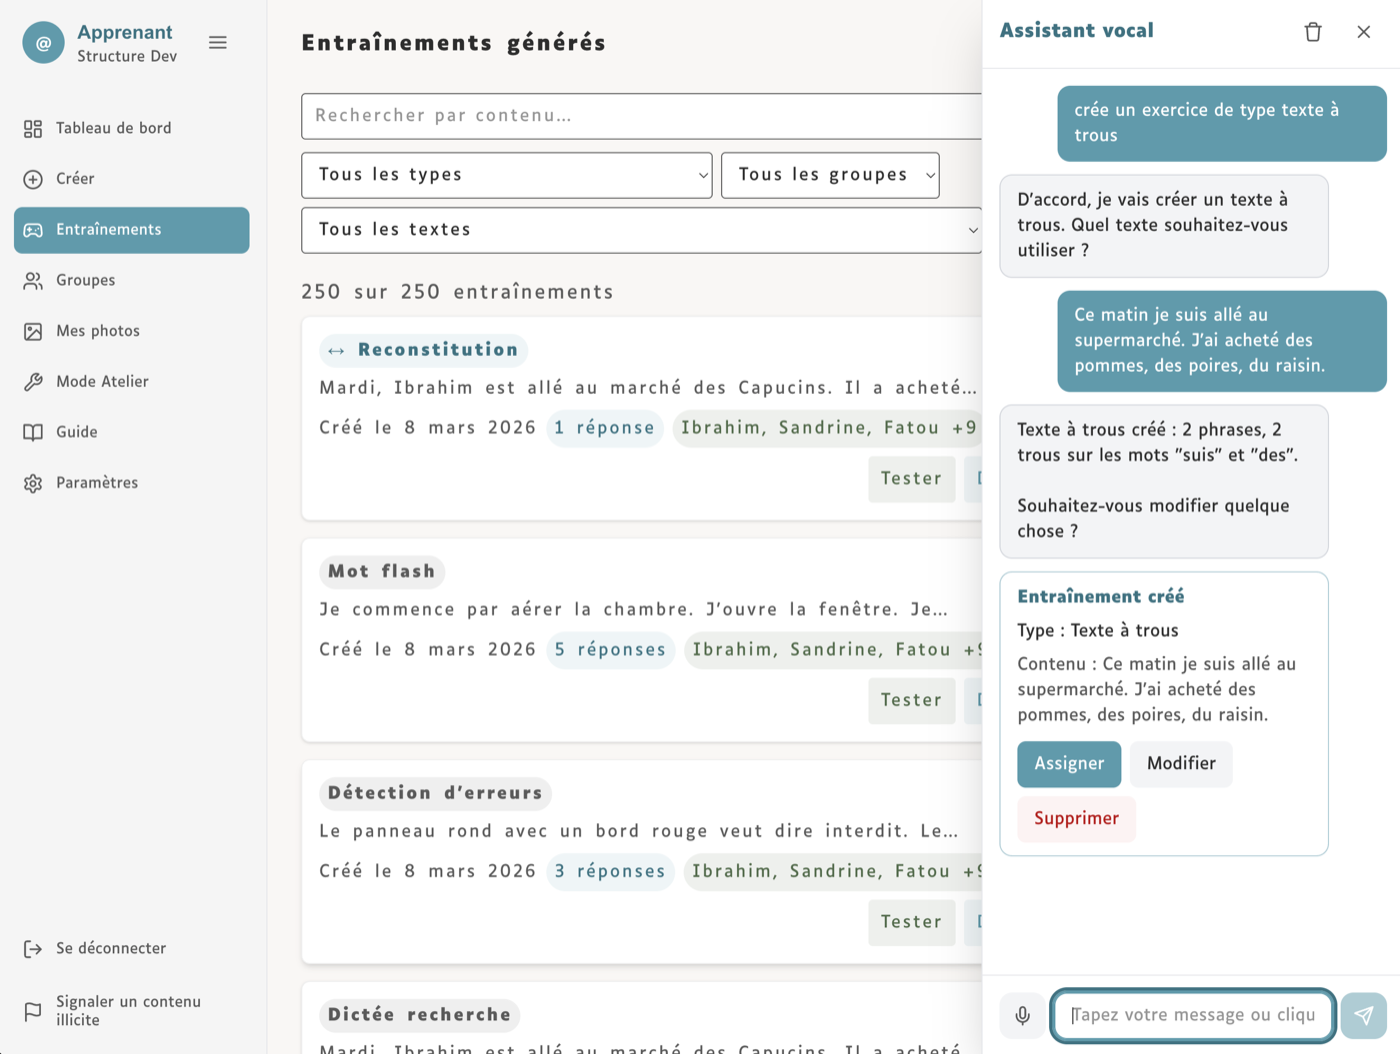Close the Assistant vocal panel
Viewport: 1400px width, 1054px height.
click(1363, 32)
